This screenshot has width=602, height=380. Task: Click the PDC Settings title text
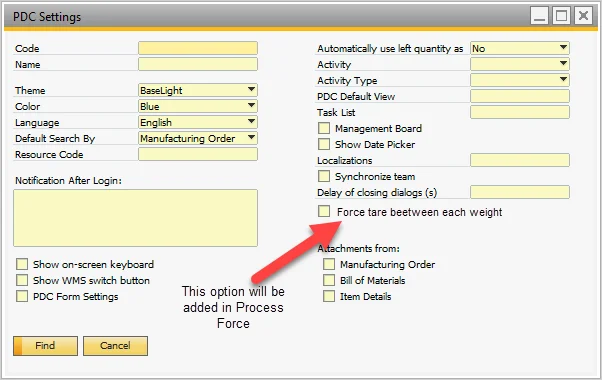[47, 17]
